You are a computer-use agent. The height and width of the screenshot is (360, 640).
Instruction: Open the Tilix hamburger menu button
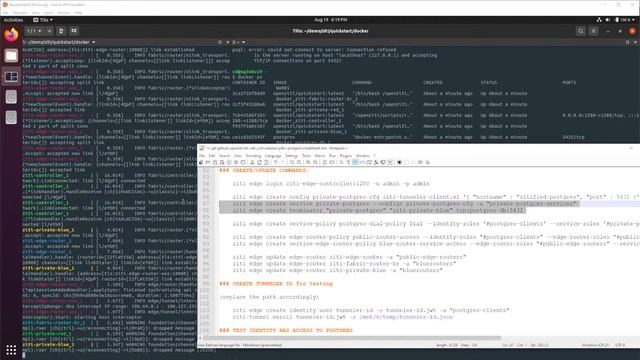tap(593, 31)
